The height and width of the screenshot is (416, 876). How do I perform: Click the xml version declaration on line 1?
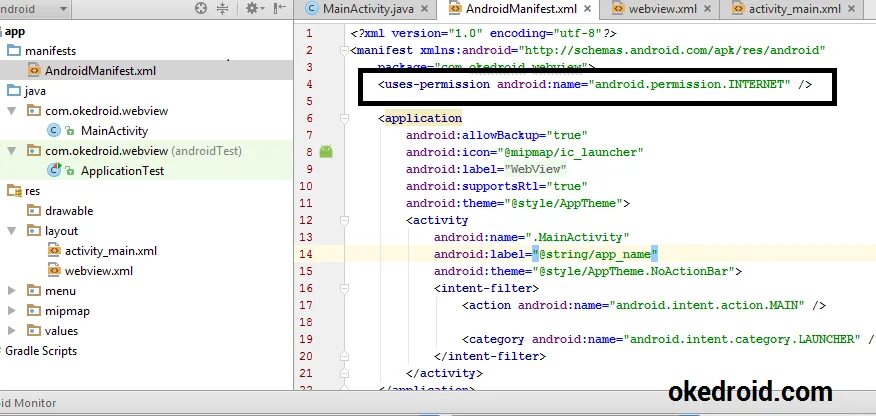(x=483, y=34)
